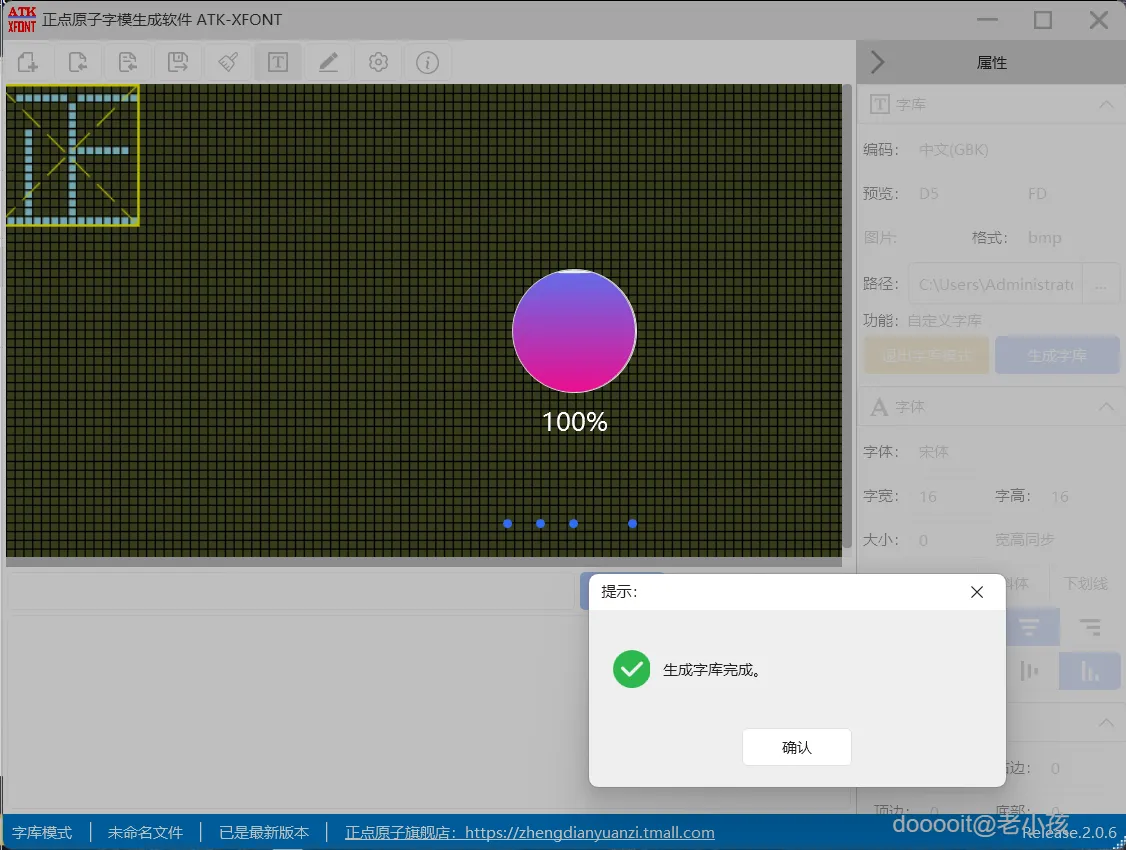The width and height of the screenshot is (1126, 850).
Task: Click the ATK XFONT application logo
Action: coord(22,19)
